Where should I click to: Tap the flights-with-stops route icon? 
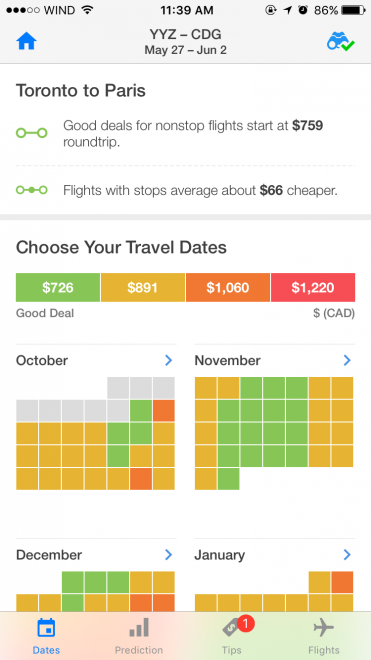32,190
